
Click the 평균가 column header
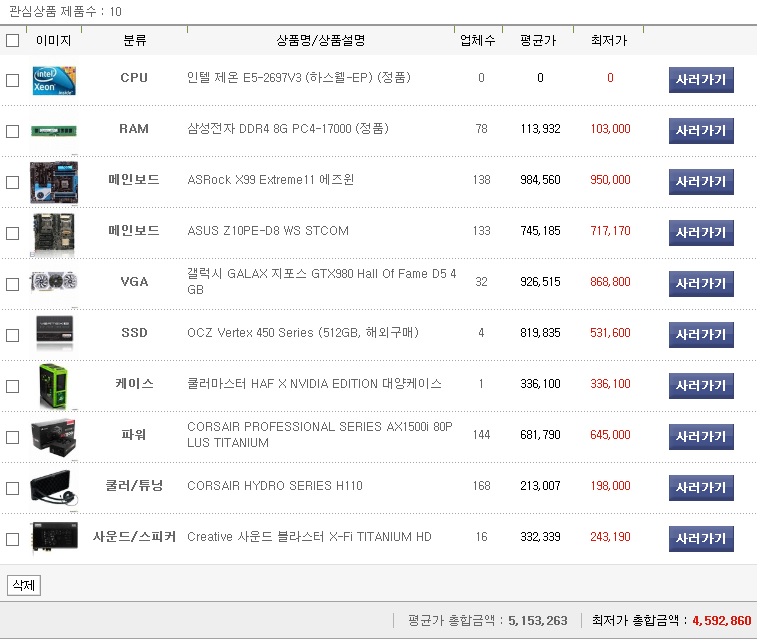coord(538,40)
